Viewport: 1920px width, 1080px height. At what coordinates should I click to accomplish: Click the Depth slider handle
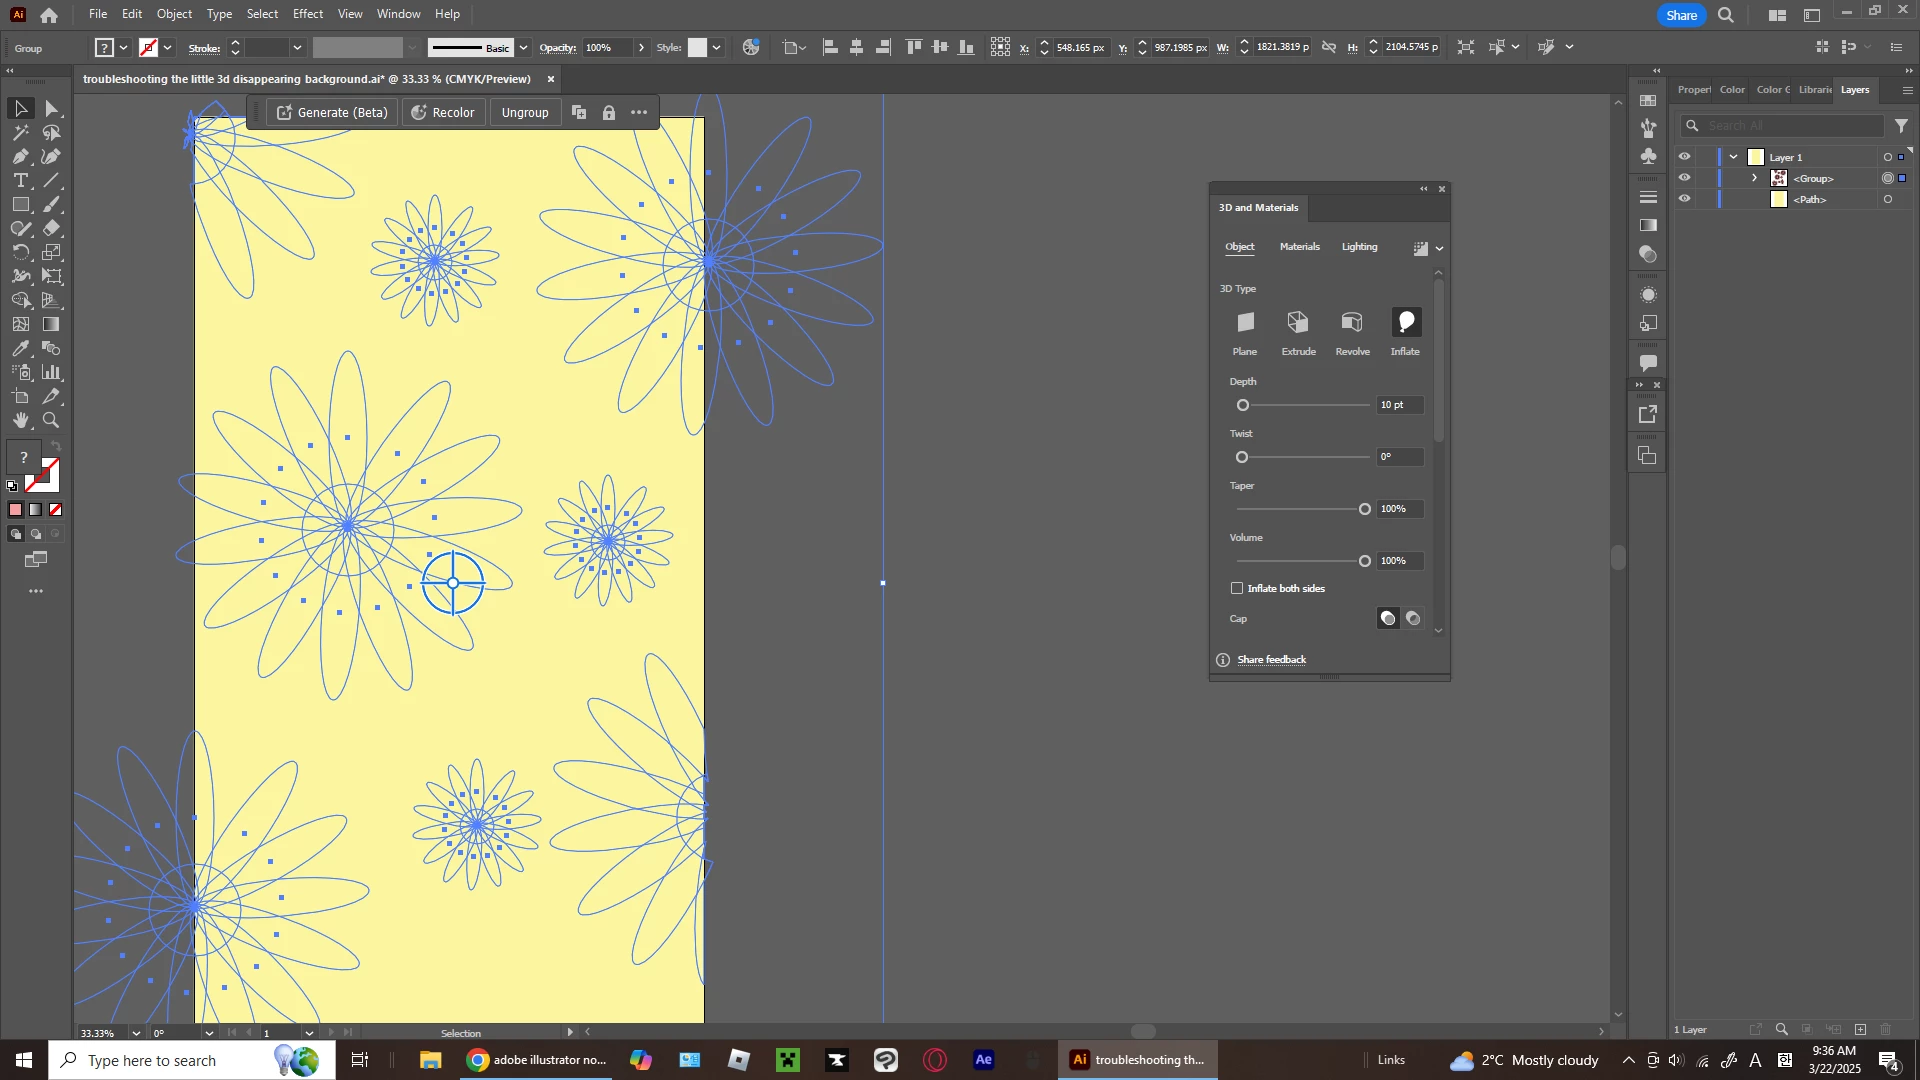(x=1243, y=406)
